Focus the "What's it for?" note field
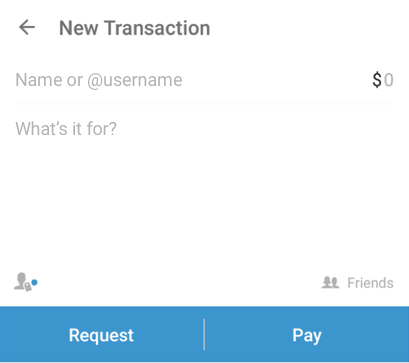The height and width of the screenshot is (363, 409). (66, 128)
